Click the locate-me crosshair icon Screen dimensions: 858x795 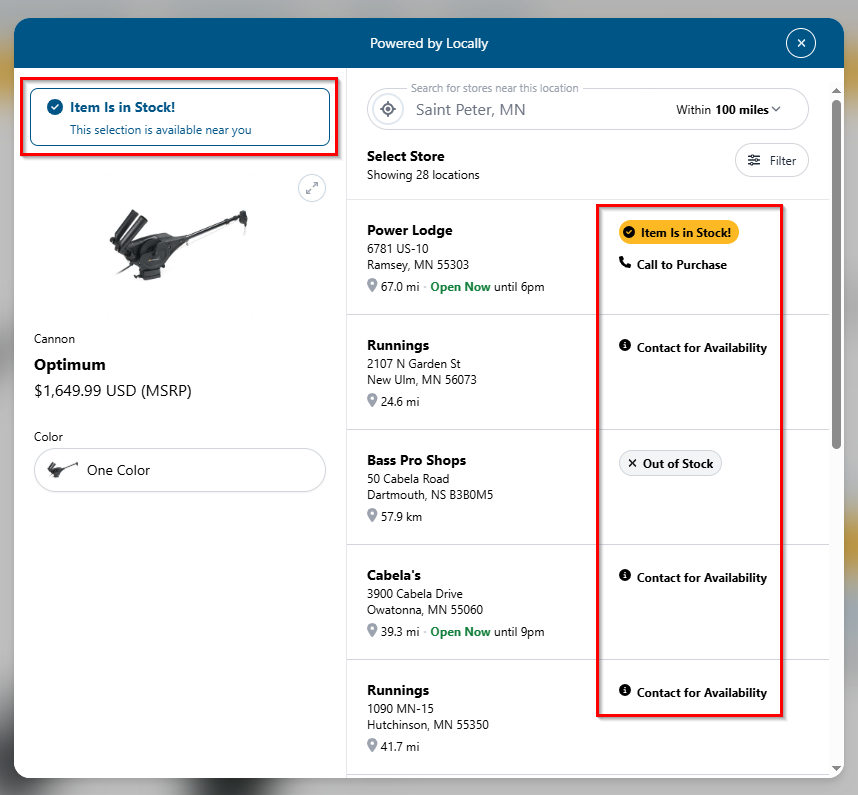tap(388, 109)
